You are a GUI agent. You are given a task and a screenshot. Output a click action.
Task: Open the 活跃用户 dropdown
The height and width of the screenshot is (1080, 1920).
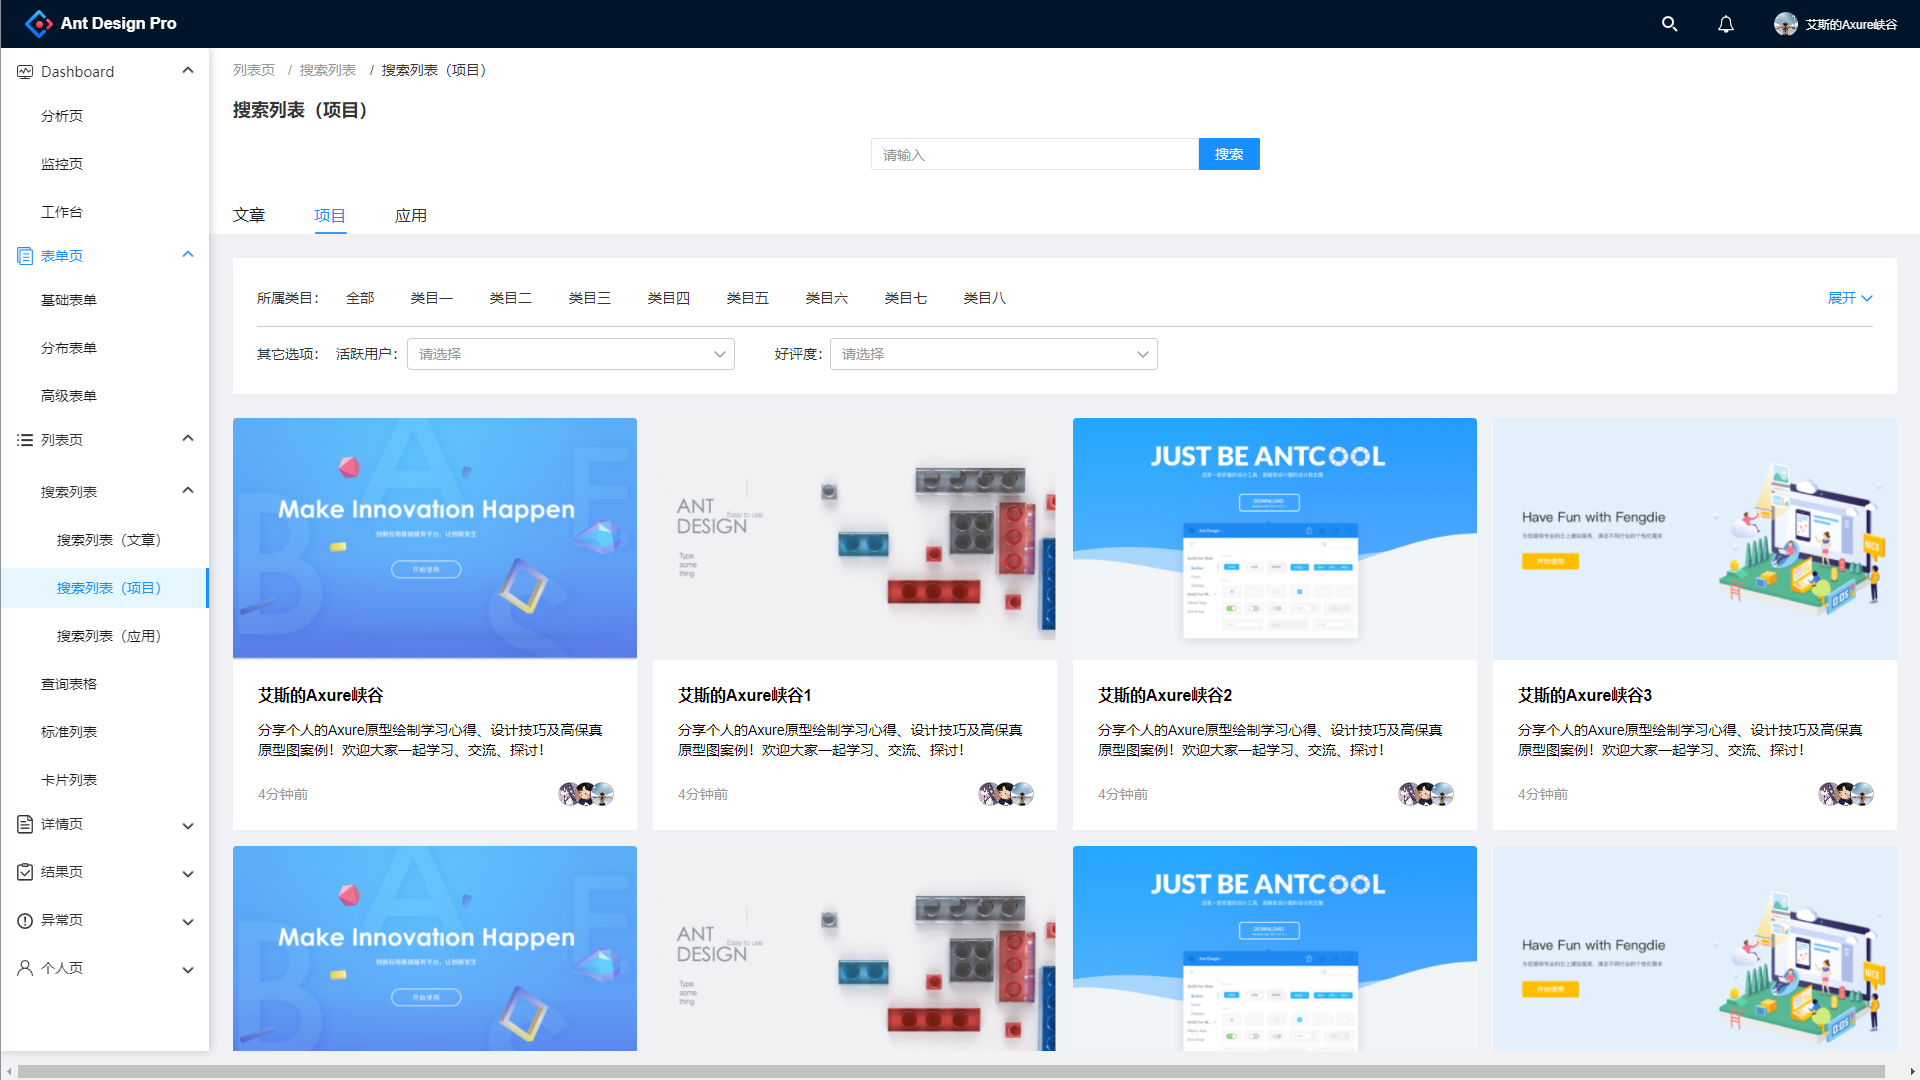coord(571,354)
